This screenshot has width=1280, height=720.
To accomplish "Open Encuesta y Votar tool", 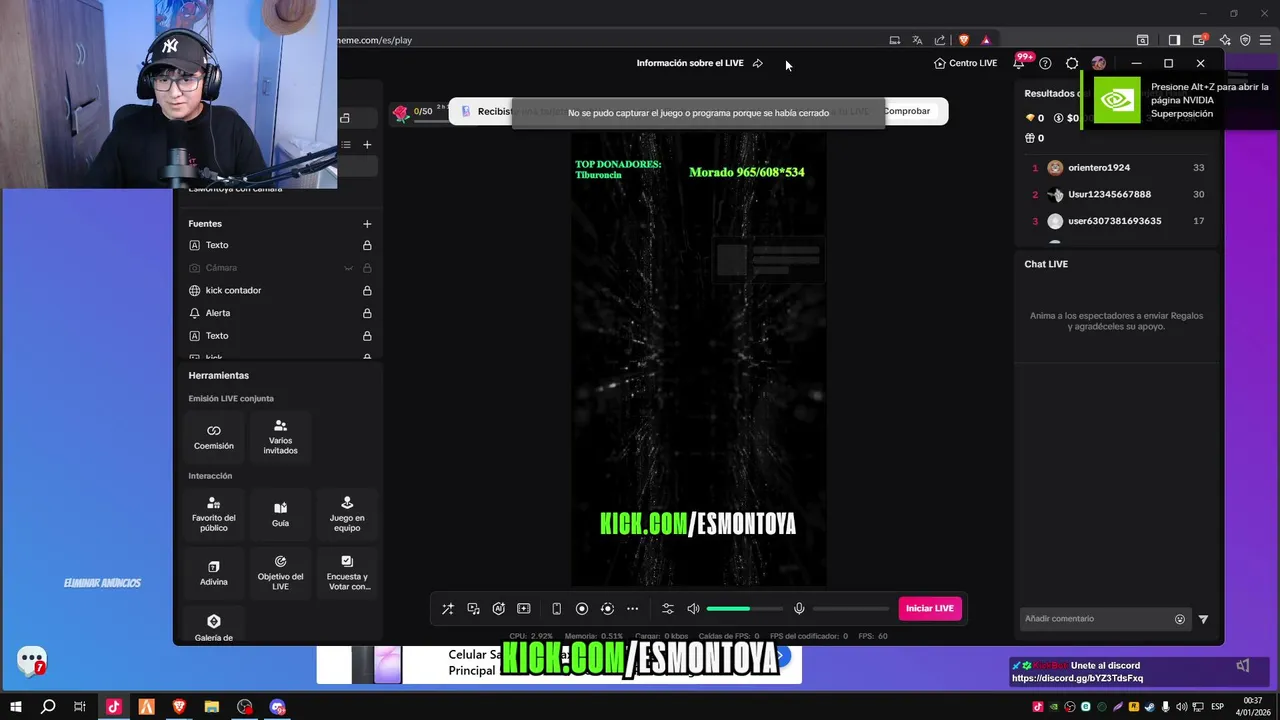I will [x=347, y=573].
